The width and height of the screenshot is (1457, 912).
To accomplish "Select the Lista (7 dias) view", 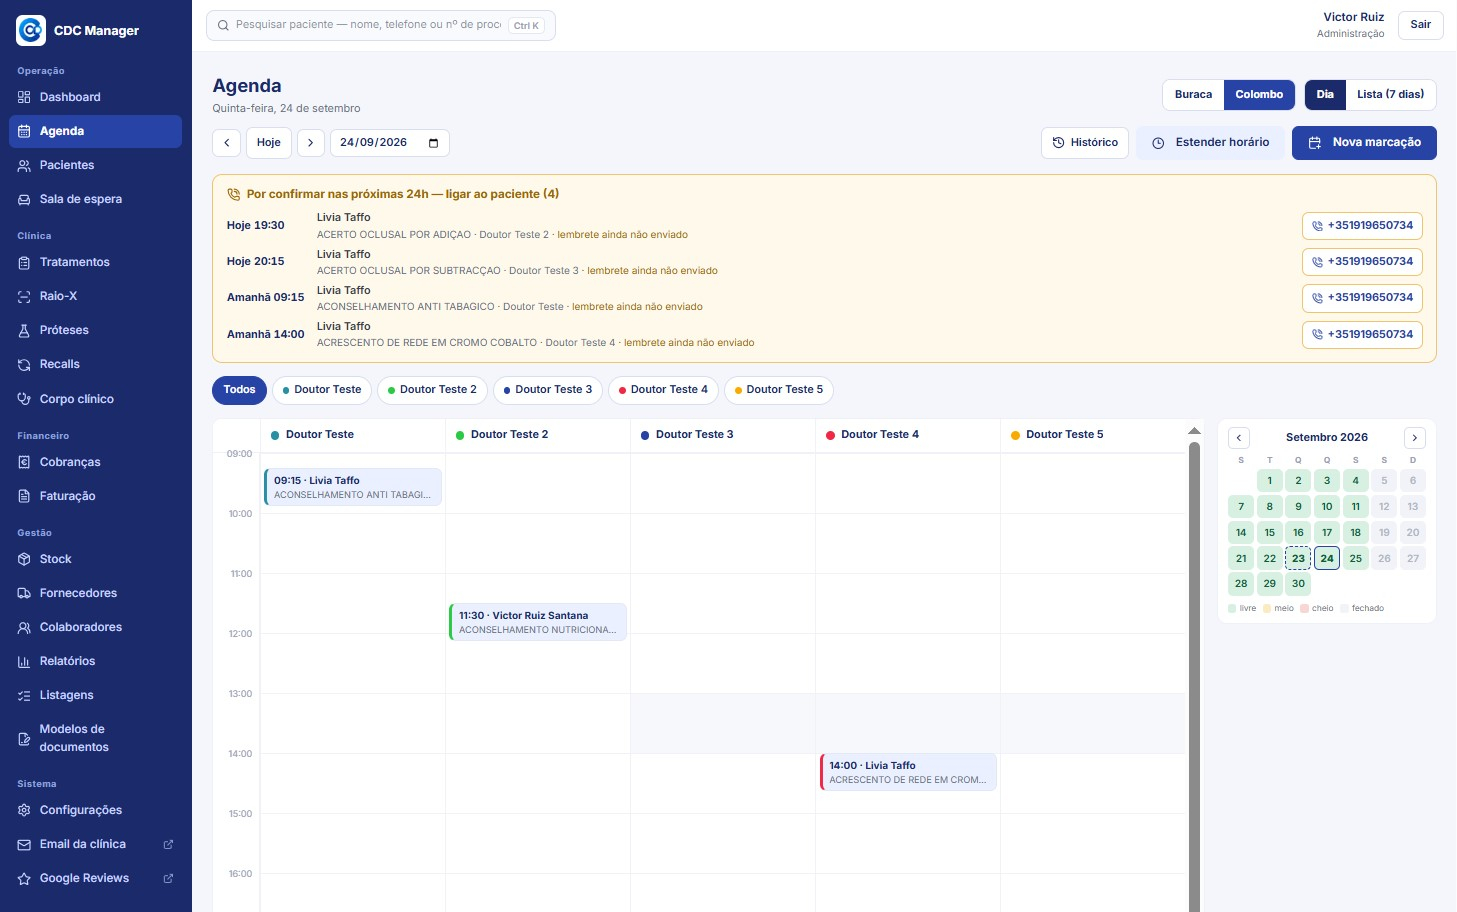I will tap(1390, 95).
